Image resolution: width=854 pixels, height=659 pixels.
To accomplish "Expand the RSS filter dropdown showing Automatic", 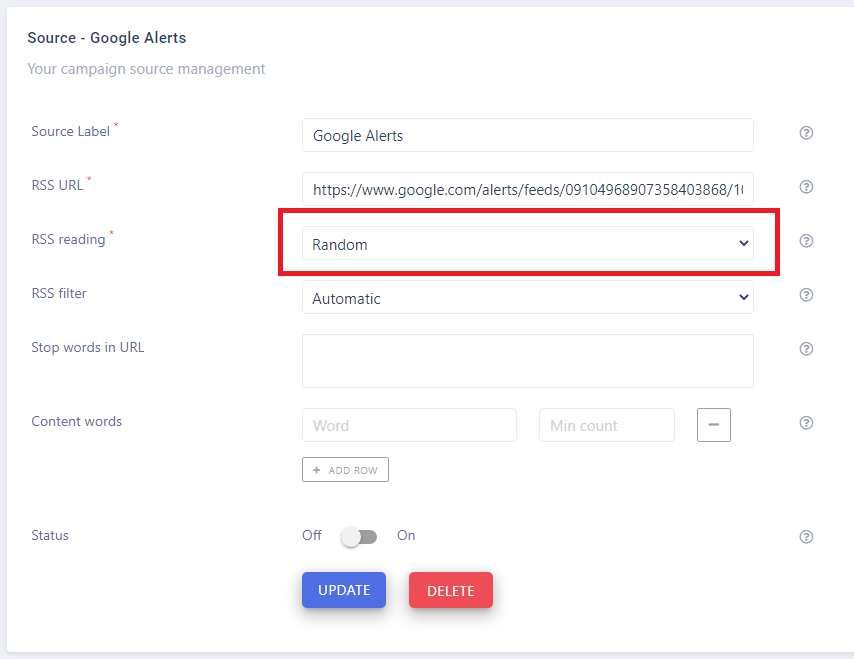I will [528, 297].
